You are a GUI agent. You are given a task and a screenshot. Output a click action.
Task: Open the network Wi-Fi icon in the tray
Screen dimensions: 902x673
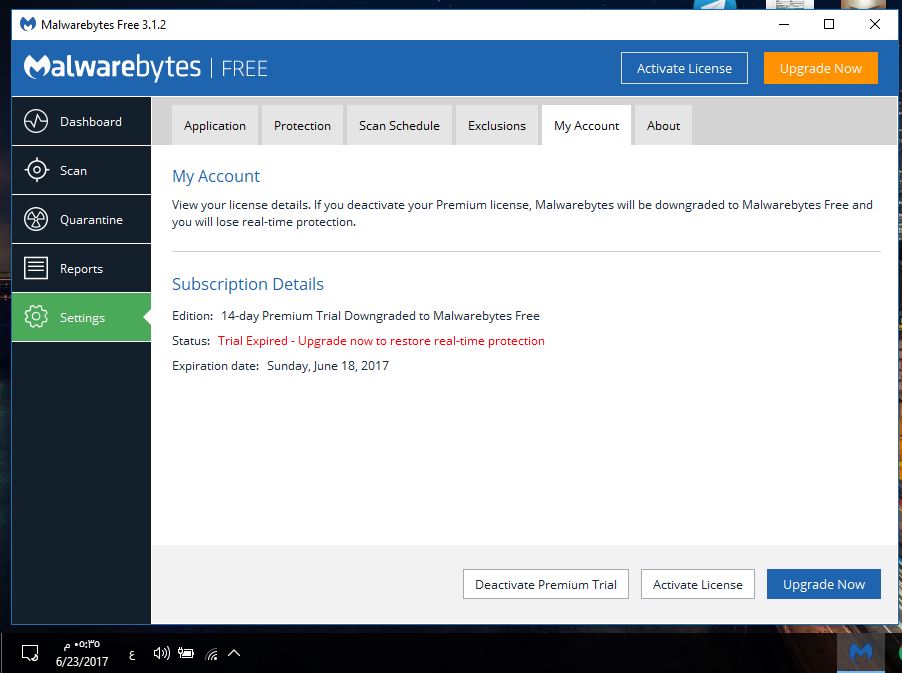point(212,653)
